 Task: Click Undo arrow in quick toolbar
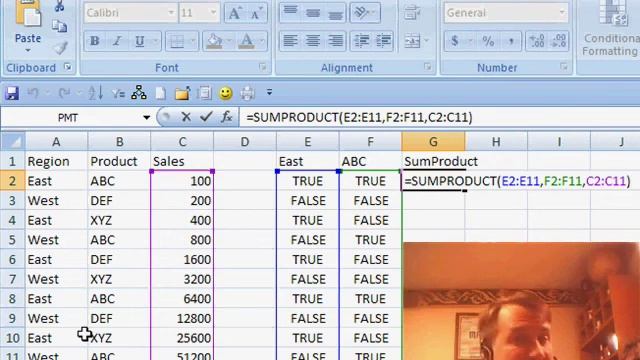pyautogui.click(x=33, y=93)
